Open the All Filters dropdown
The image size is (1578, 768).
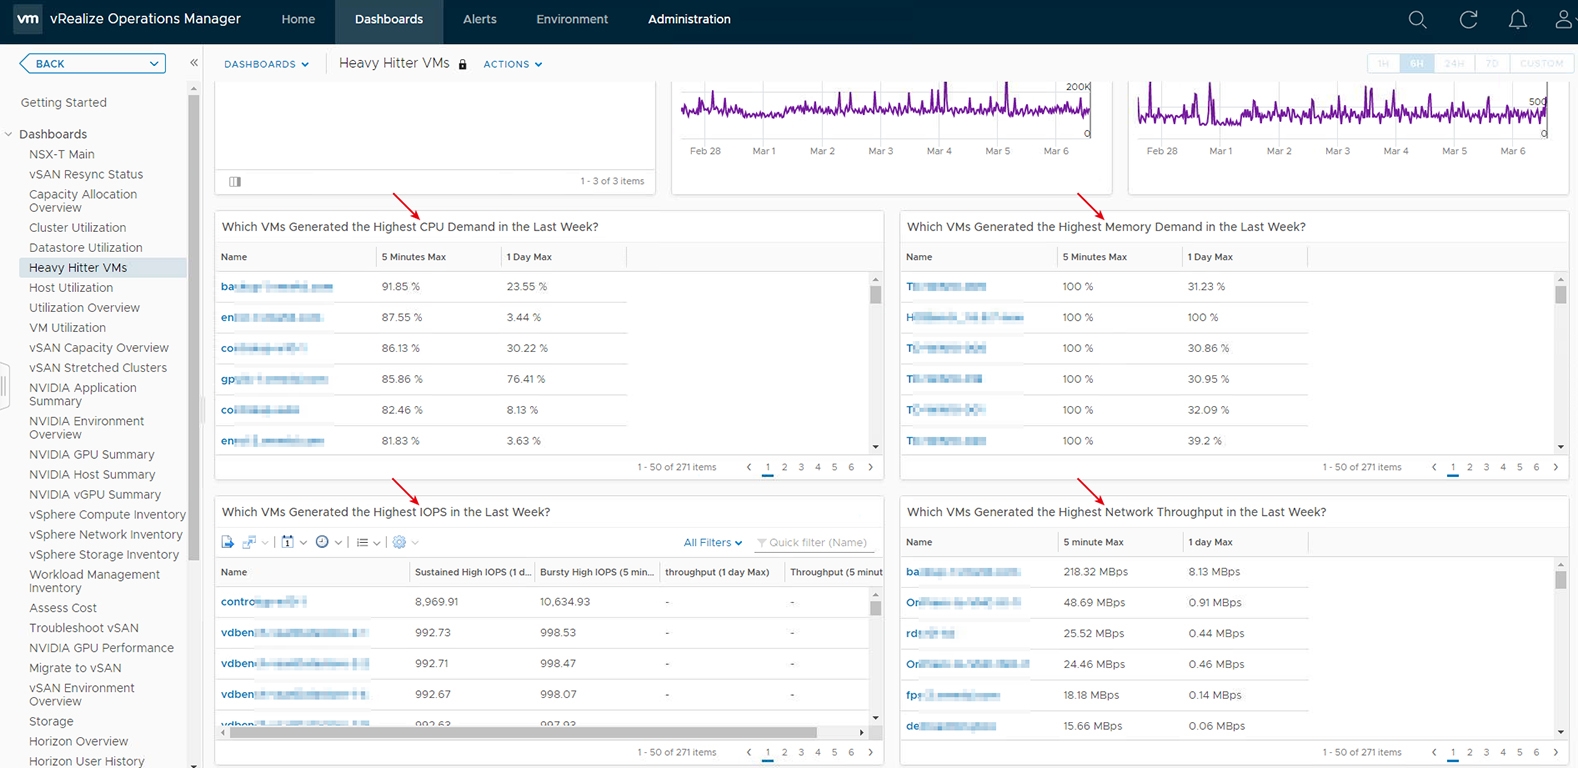pos(713,542)
